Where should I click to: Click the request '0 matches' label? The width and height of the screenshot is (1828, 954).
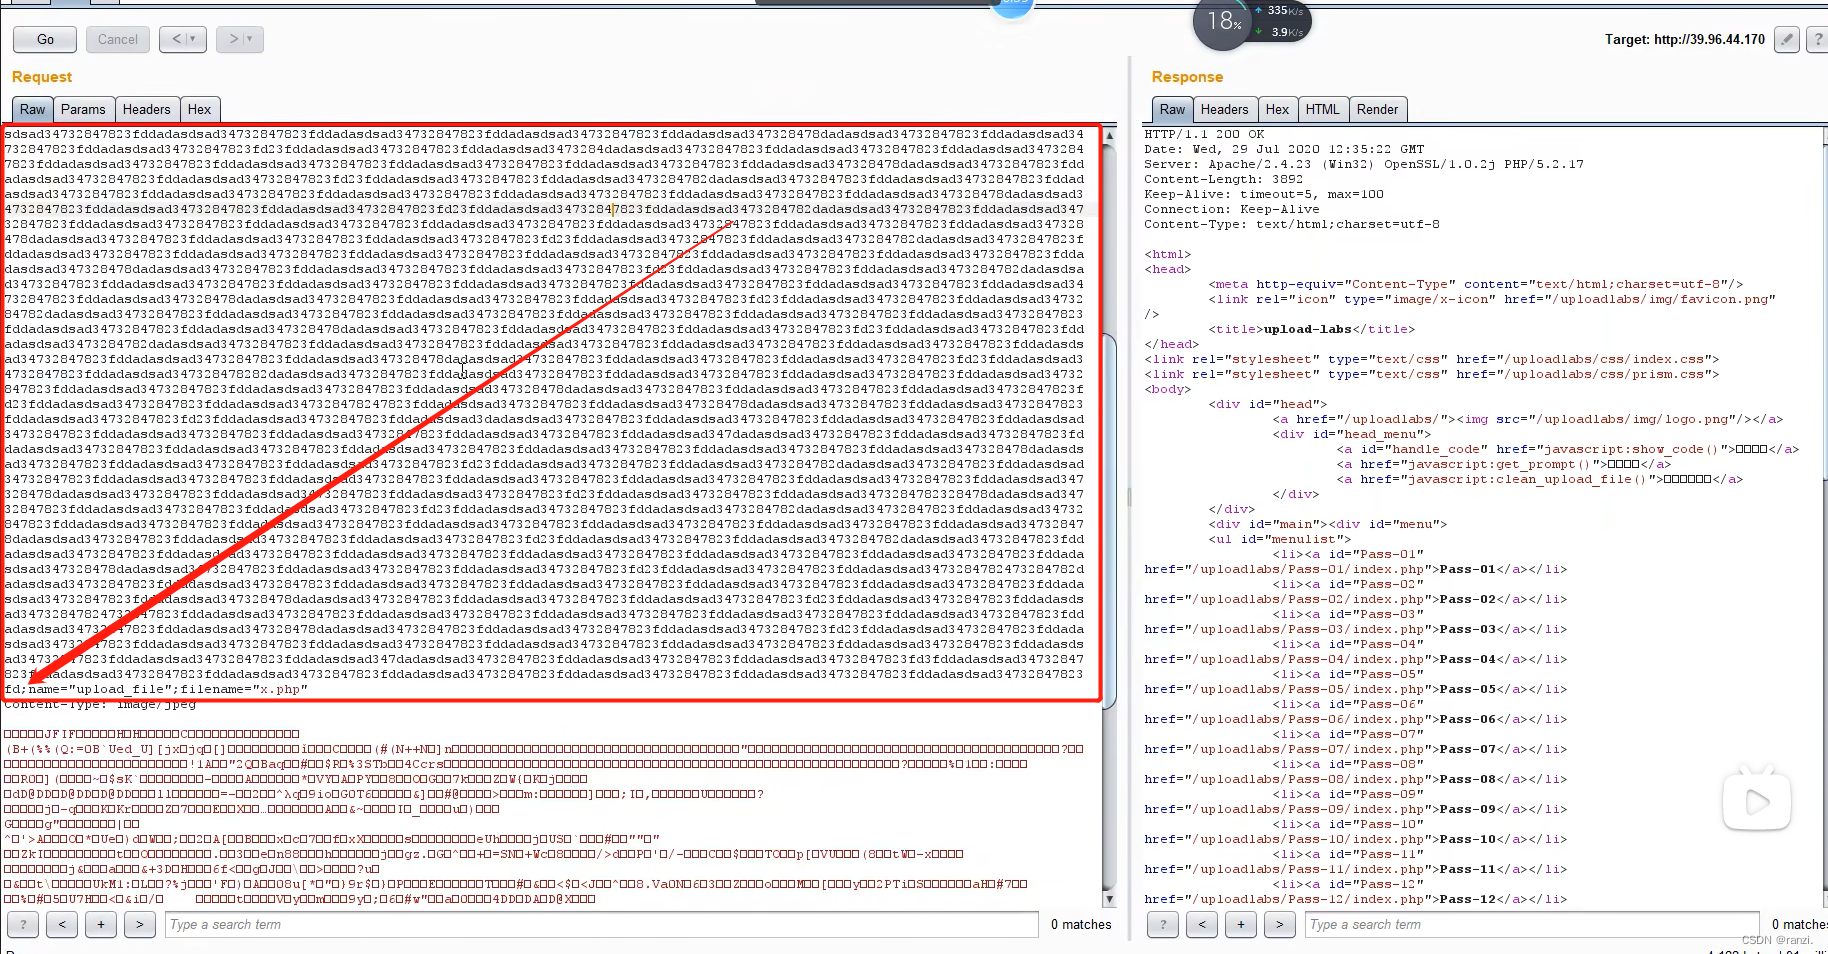click(1081, 924)
